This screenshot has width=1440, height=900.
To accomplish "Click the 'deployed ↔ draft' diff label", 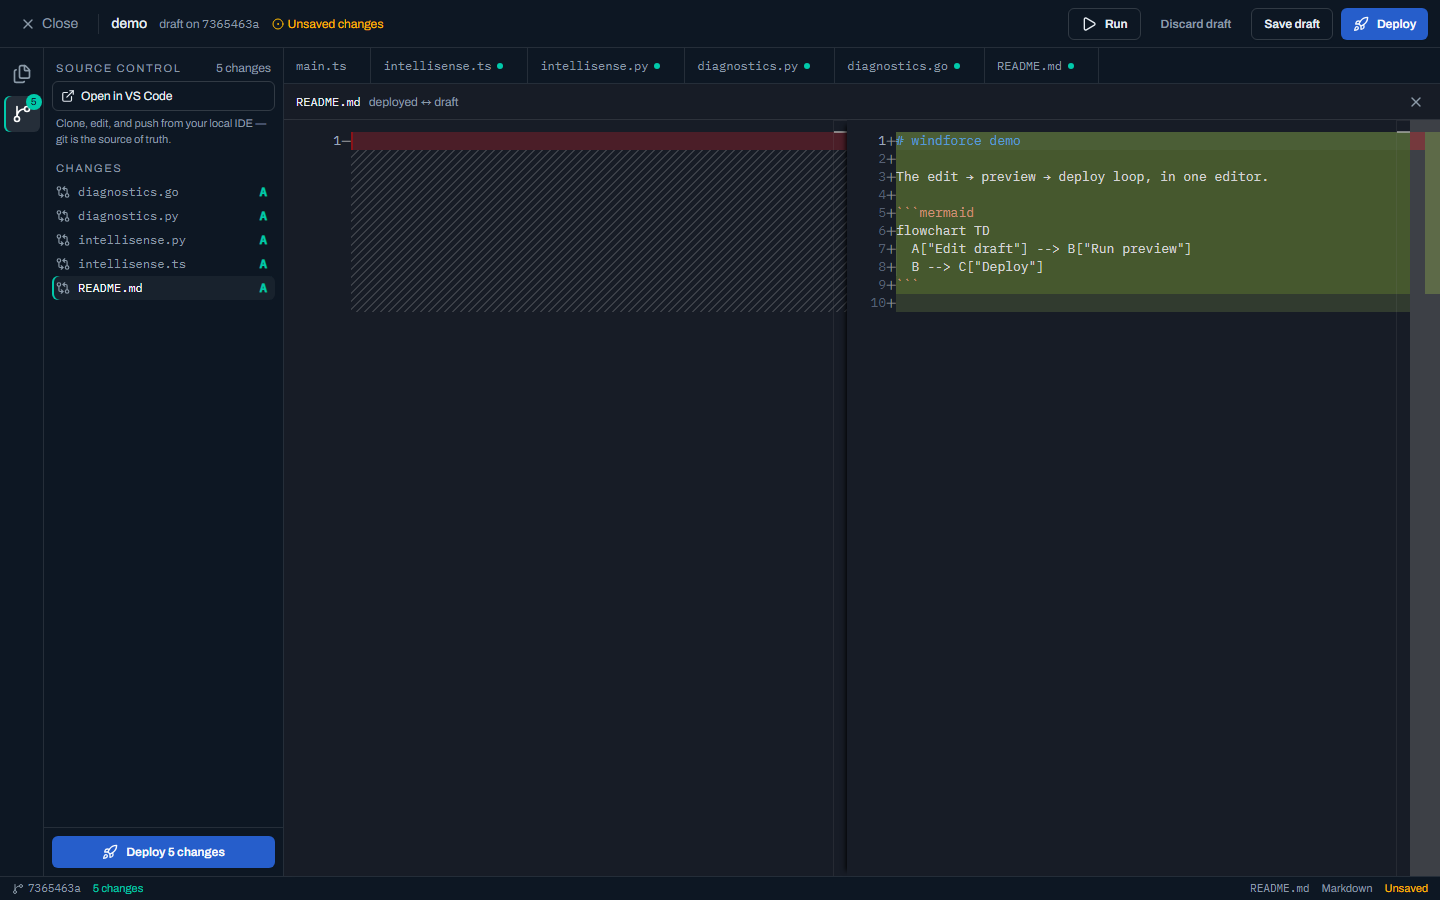I will click(413, 102).
